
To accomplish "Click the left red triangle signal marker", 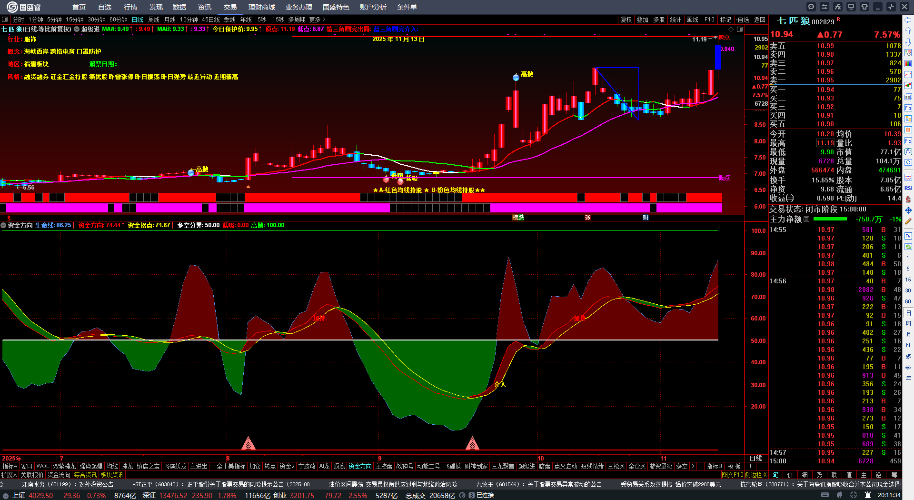I will tap(248, 443).
